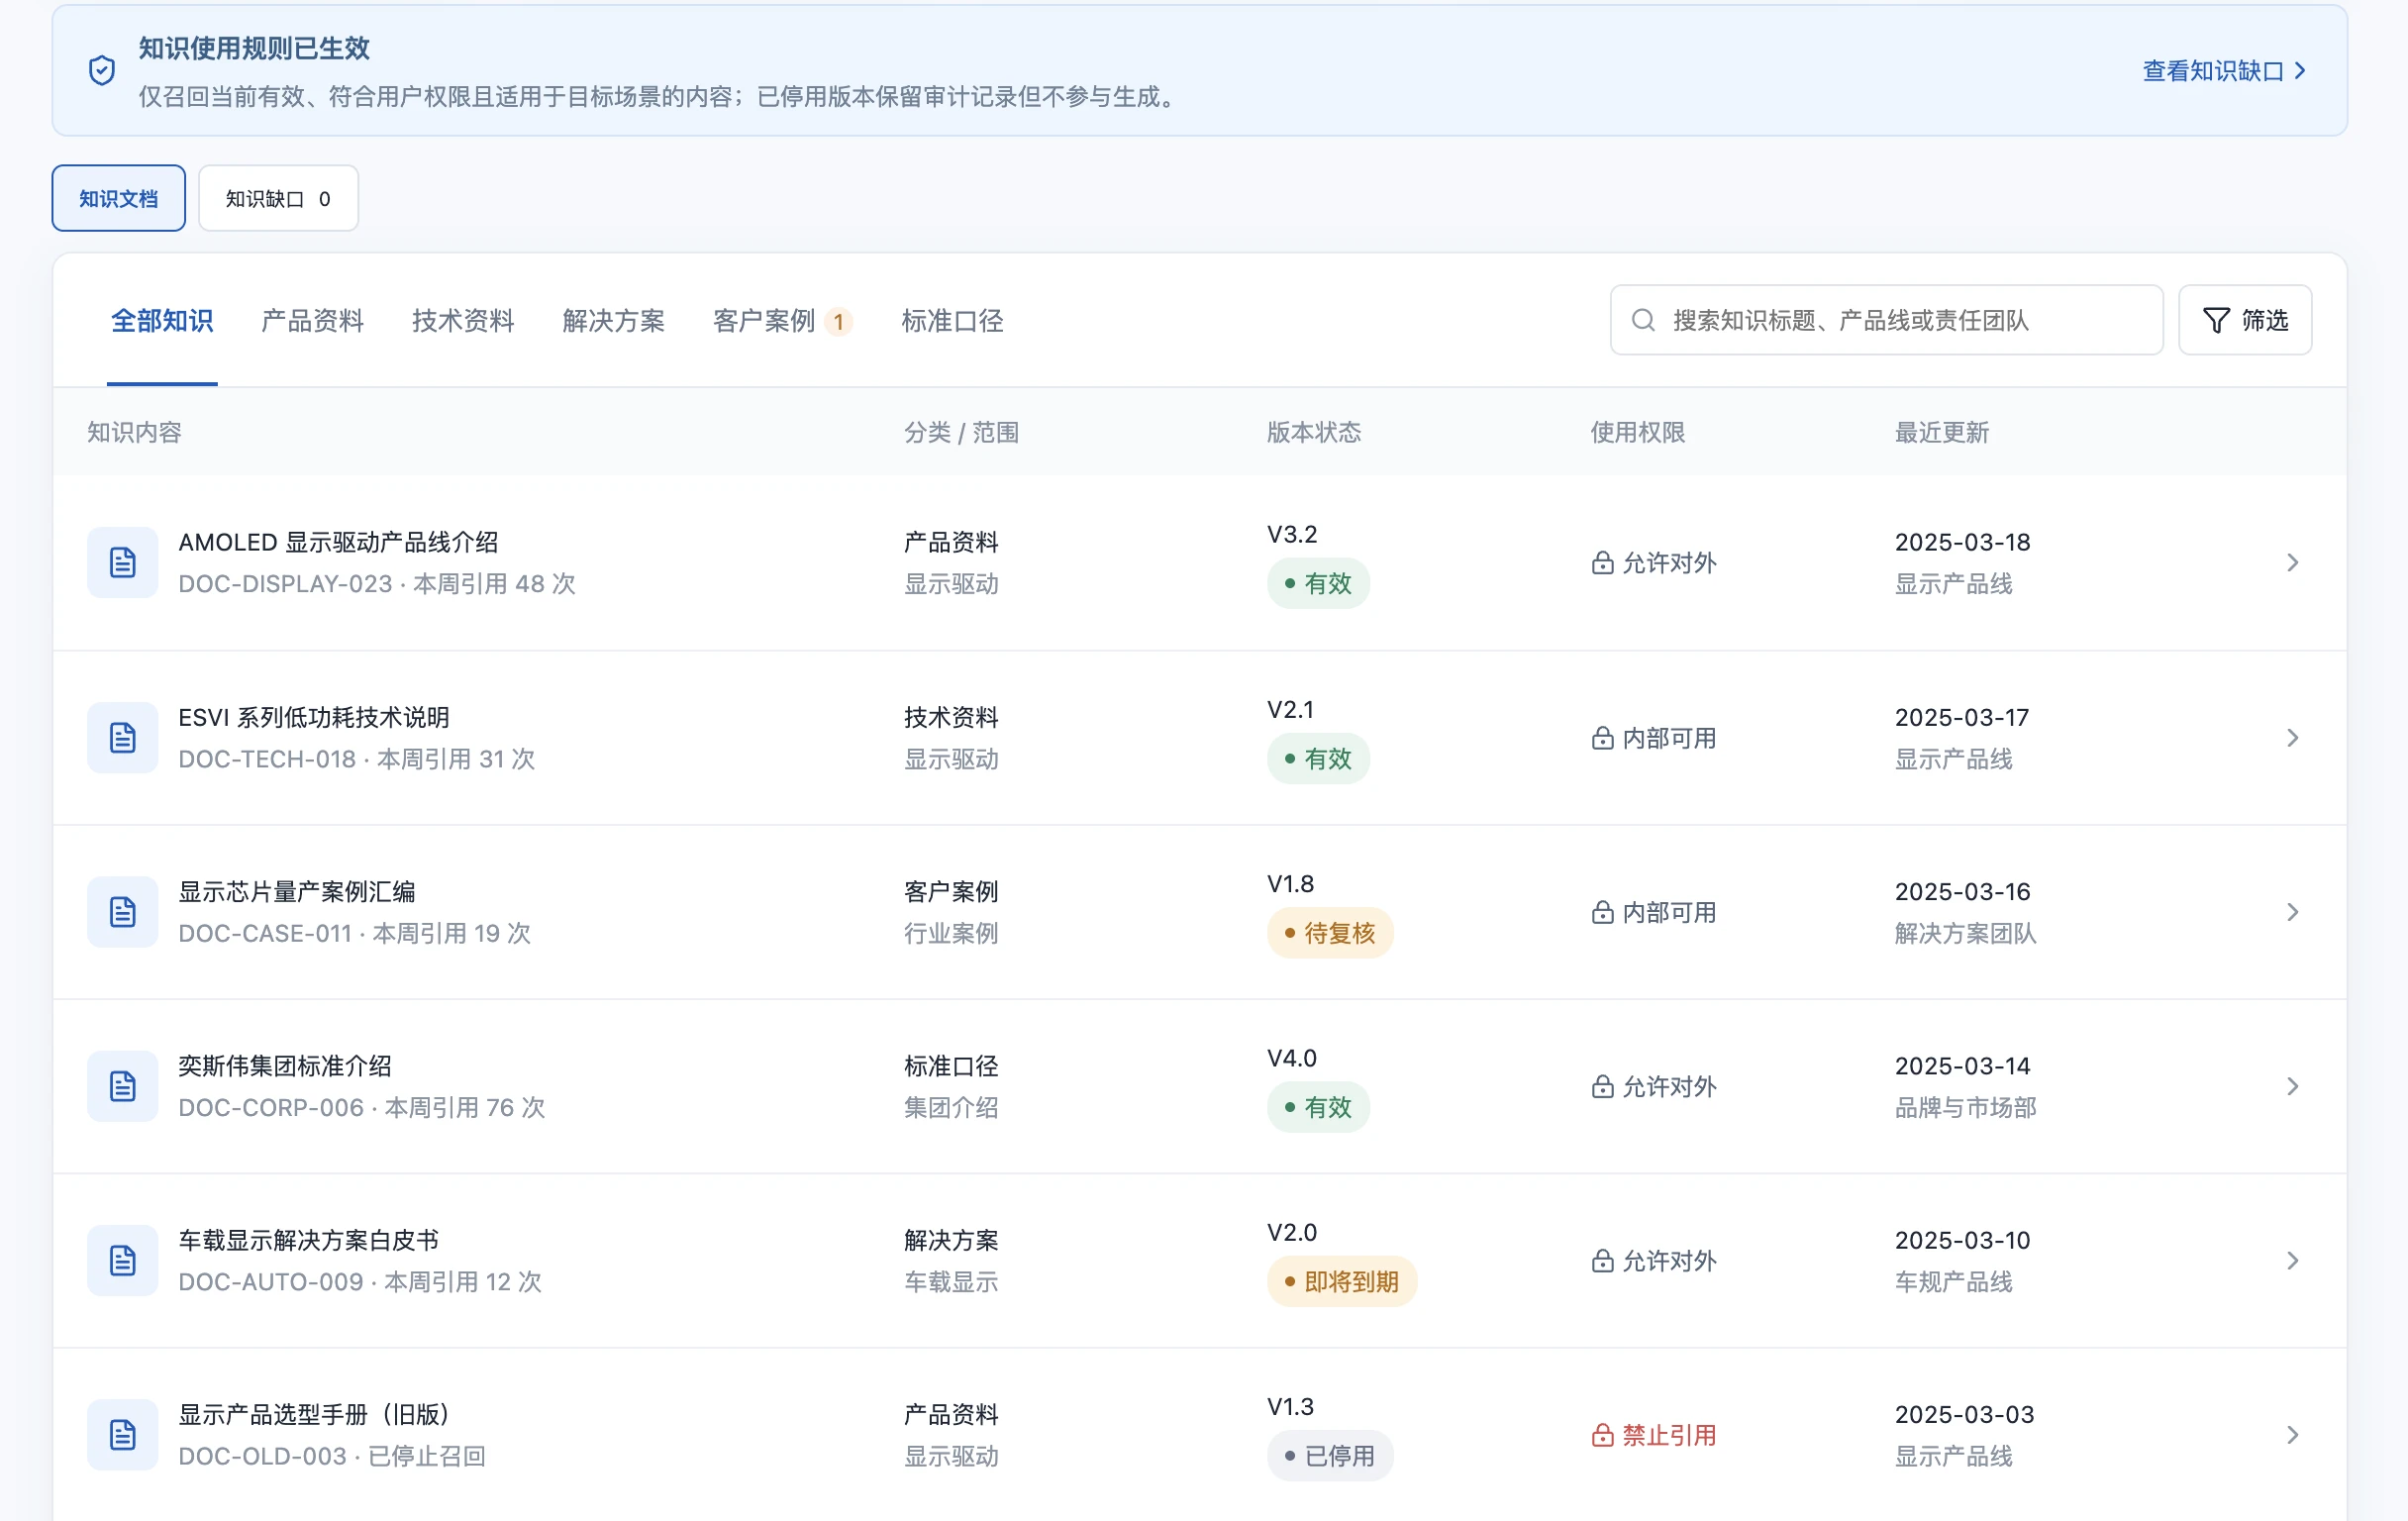Click 分类 / 范围 column header
This screenshot has height=1521, width=2408.
click(x=961, y=432)
